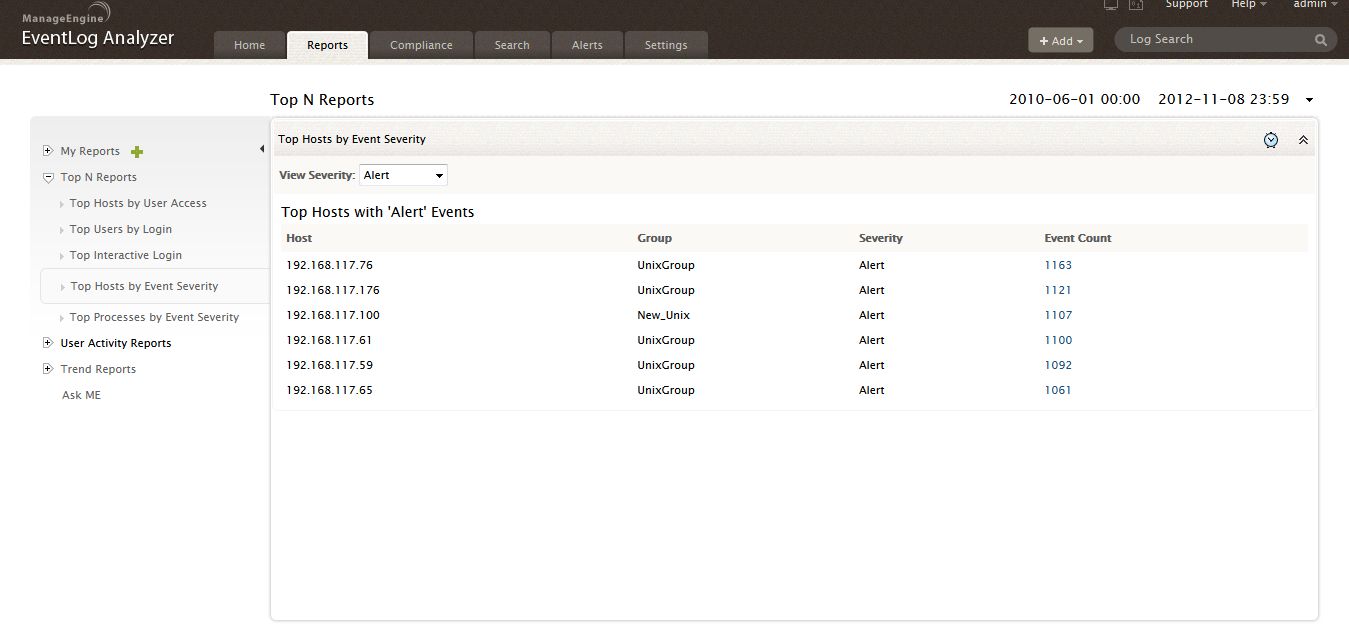Switch to the Compliance tab
Screen dimensions: 1349x641
pos(421,45)
